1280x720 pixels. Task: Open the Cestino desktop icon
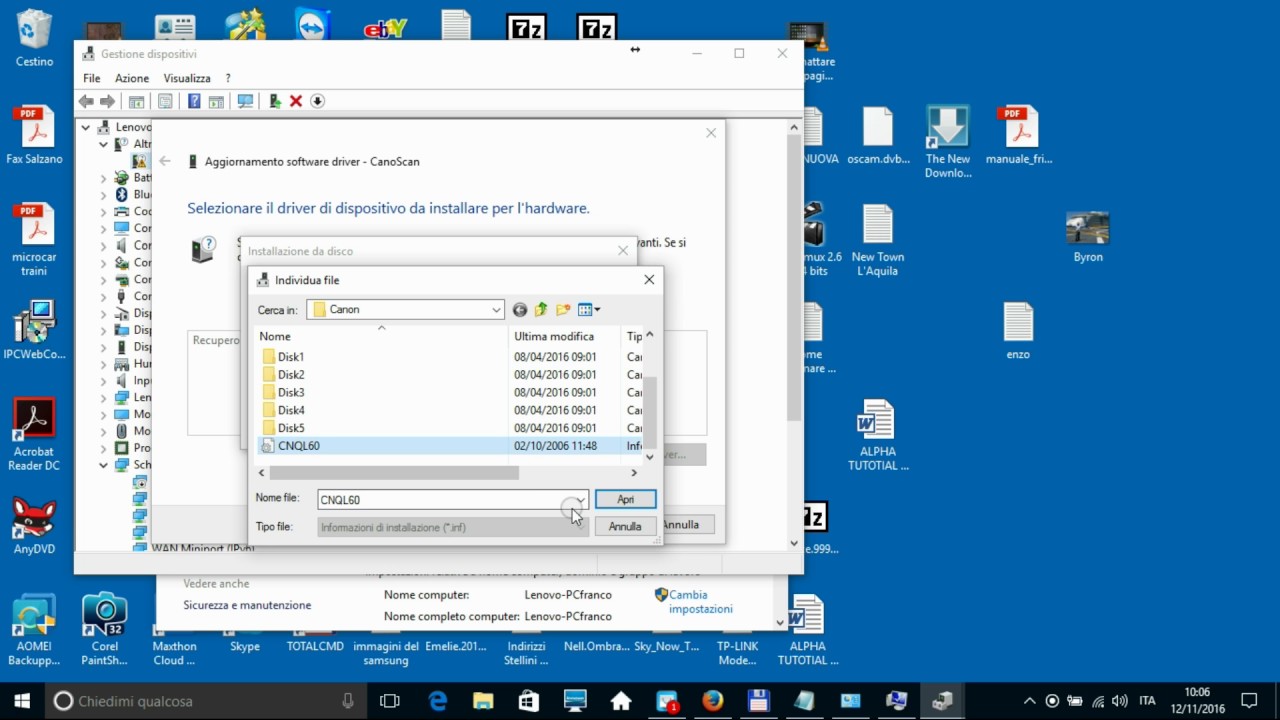click(x=34, y=40)
